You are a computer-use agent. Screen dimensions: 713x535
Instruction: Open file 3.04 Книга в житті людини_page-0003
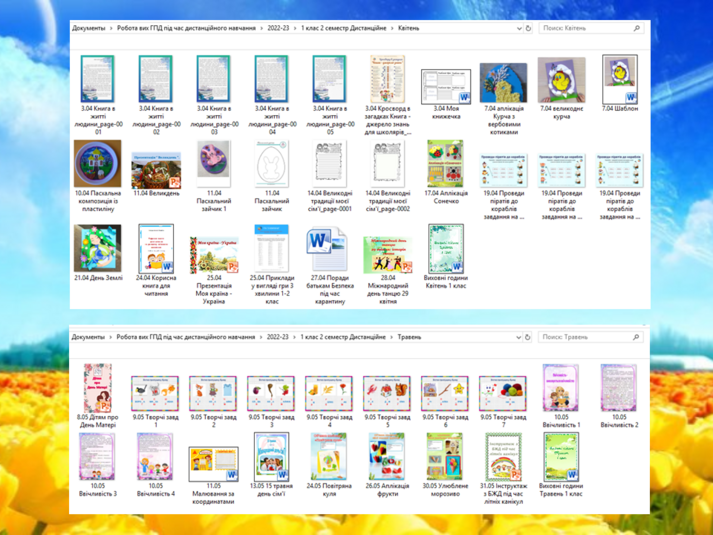214,95
